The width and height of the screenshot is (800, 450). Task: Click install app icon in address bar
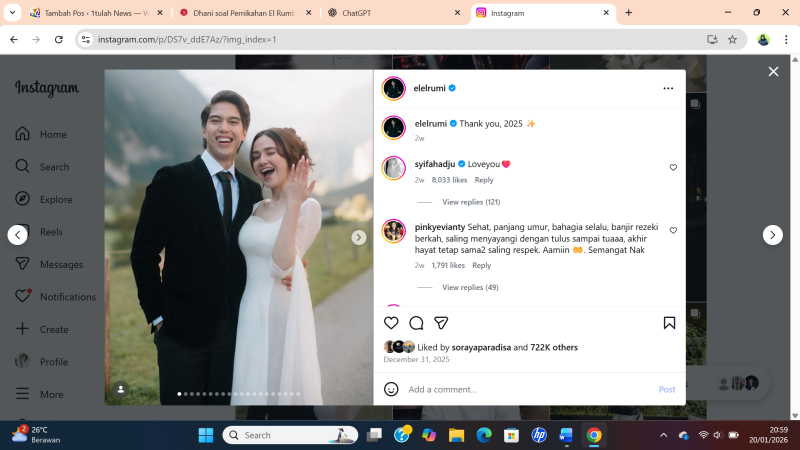pos(712,39)
